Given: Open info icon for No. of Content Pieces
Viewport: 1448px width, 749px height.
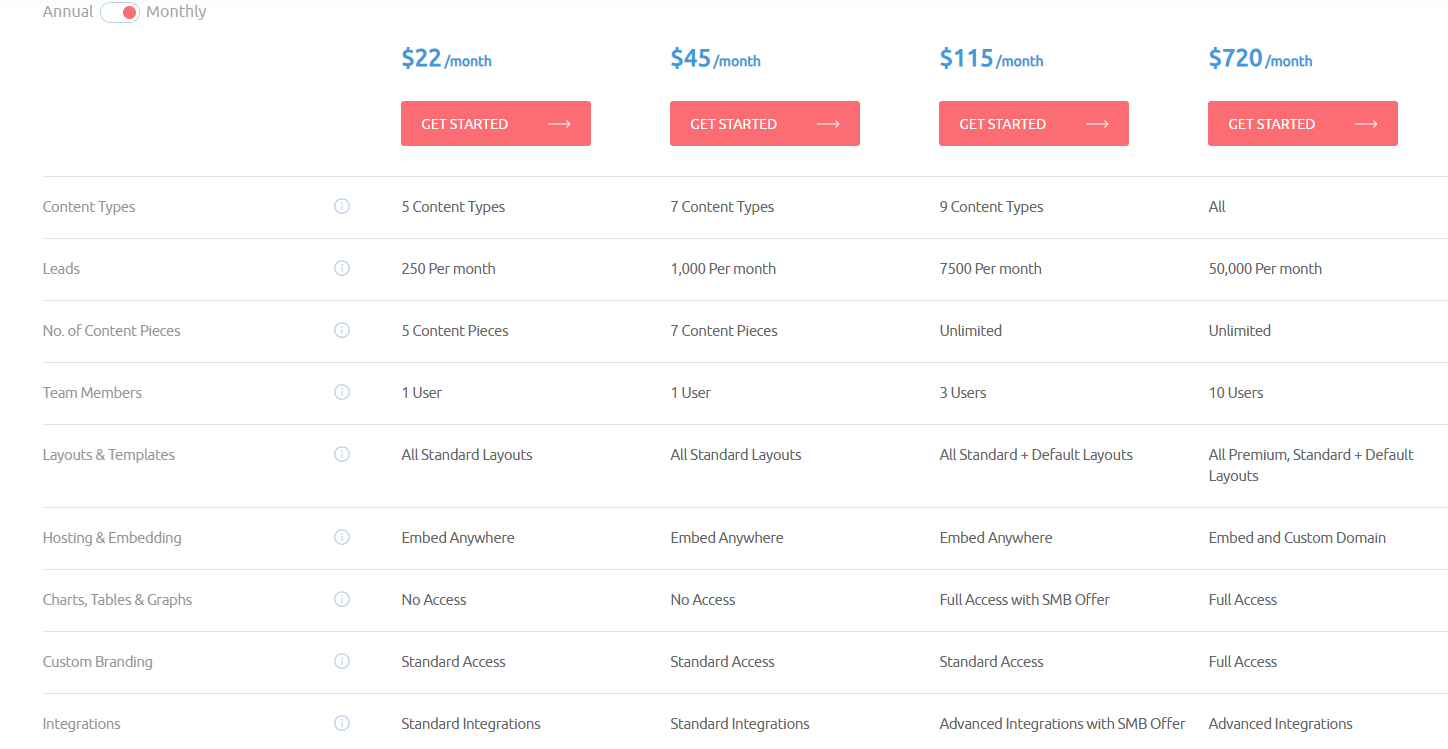Looking at the screenshot, I should pos(342,330).
